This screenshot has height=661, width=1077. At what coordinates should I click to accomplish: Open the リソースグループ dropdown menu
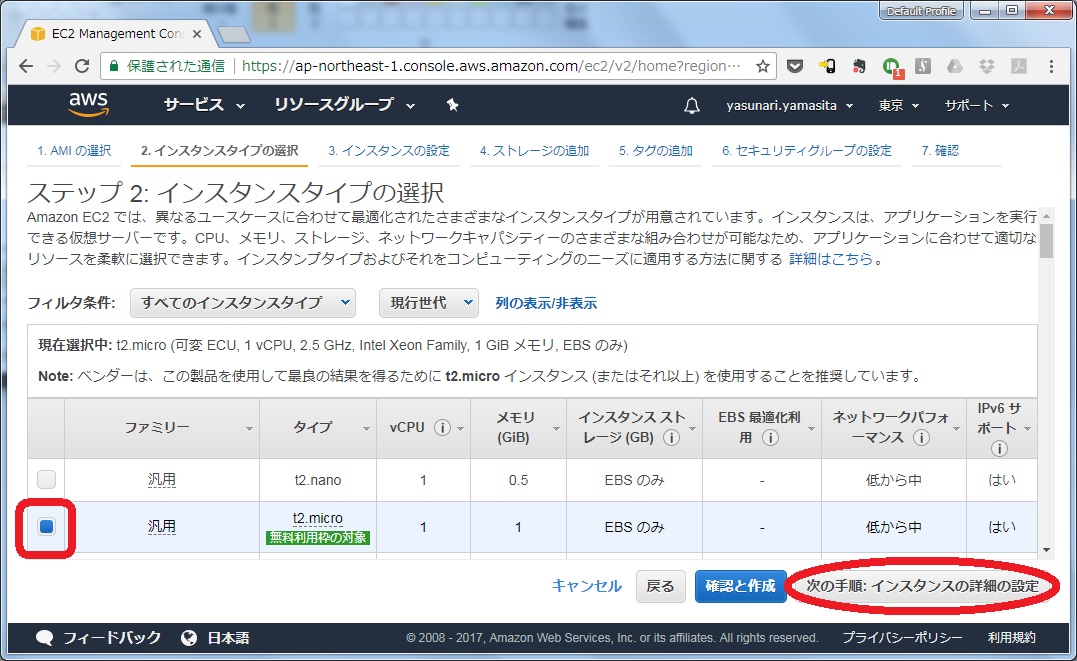[345, 105]
